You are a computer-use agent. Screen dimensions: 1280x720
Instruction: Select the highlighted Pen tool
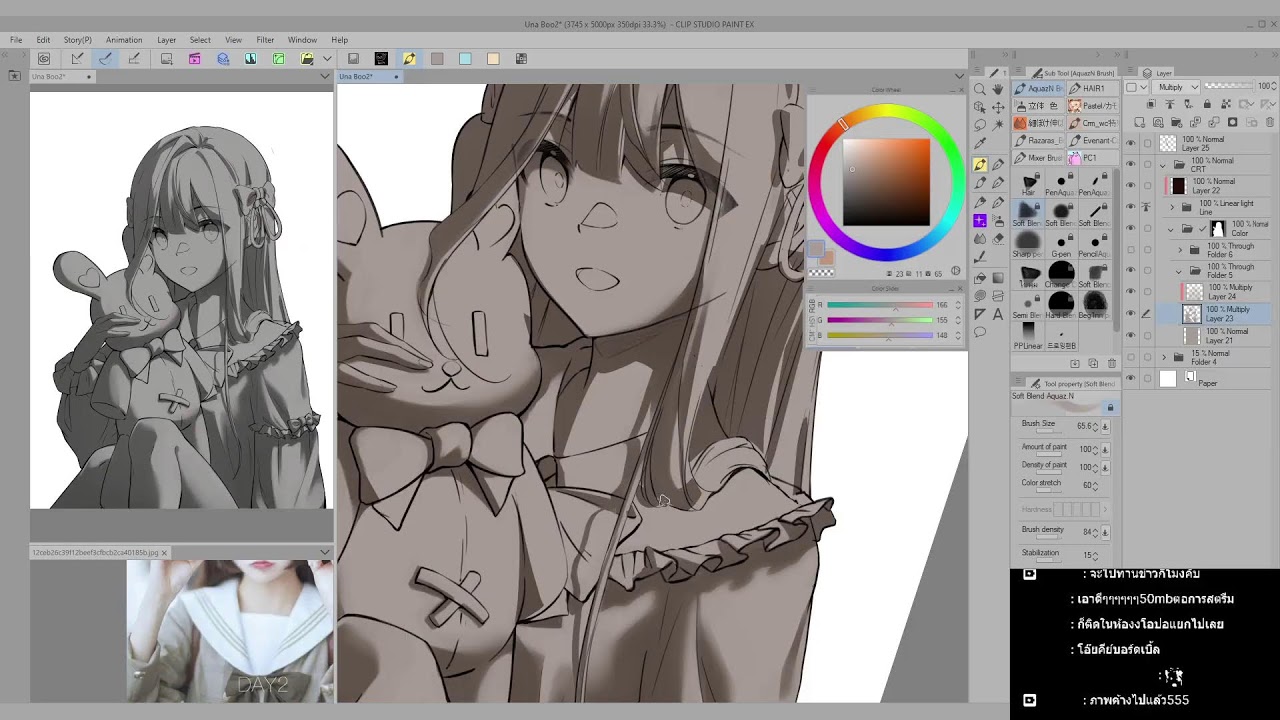tap(980, 165)
